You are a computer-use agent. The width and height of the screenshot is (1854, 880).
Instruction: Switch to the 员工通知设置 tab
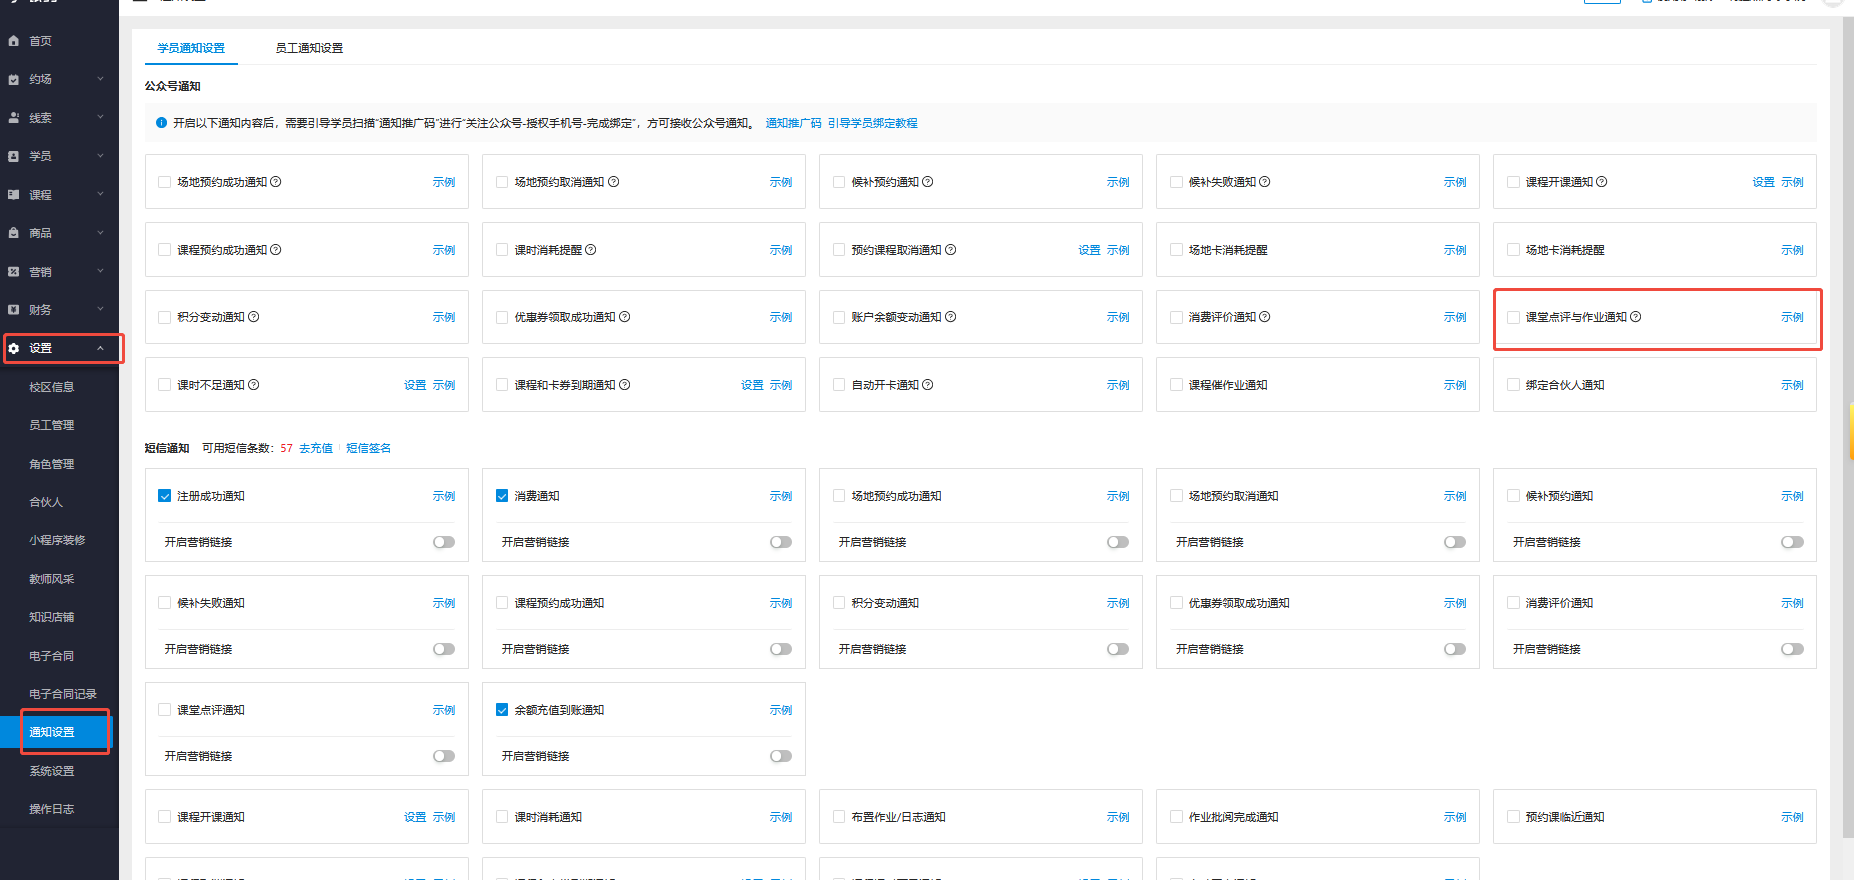[309, 48]
